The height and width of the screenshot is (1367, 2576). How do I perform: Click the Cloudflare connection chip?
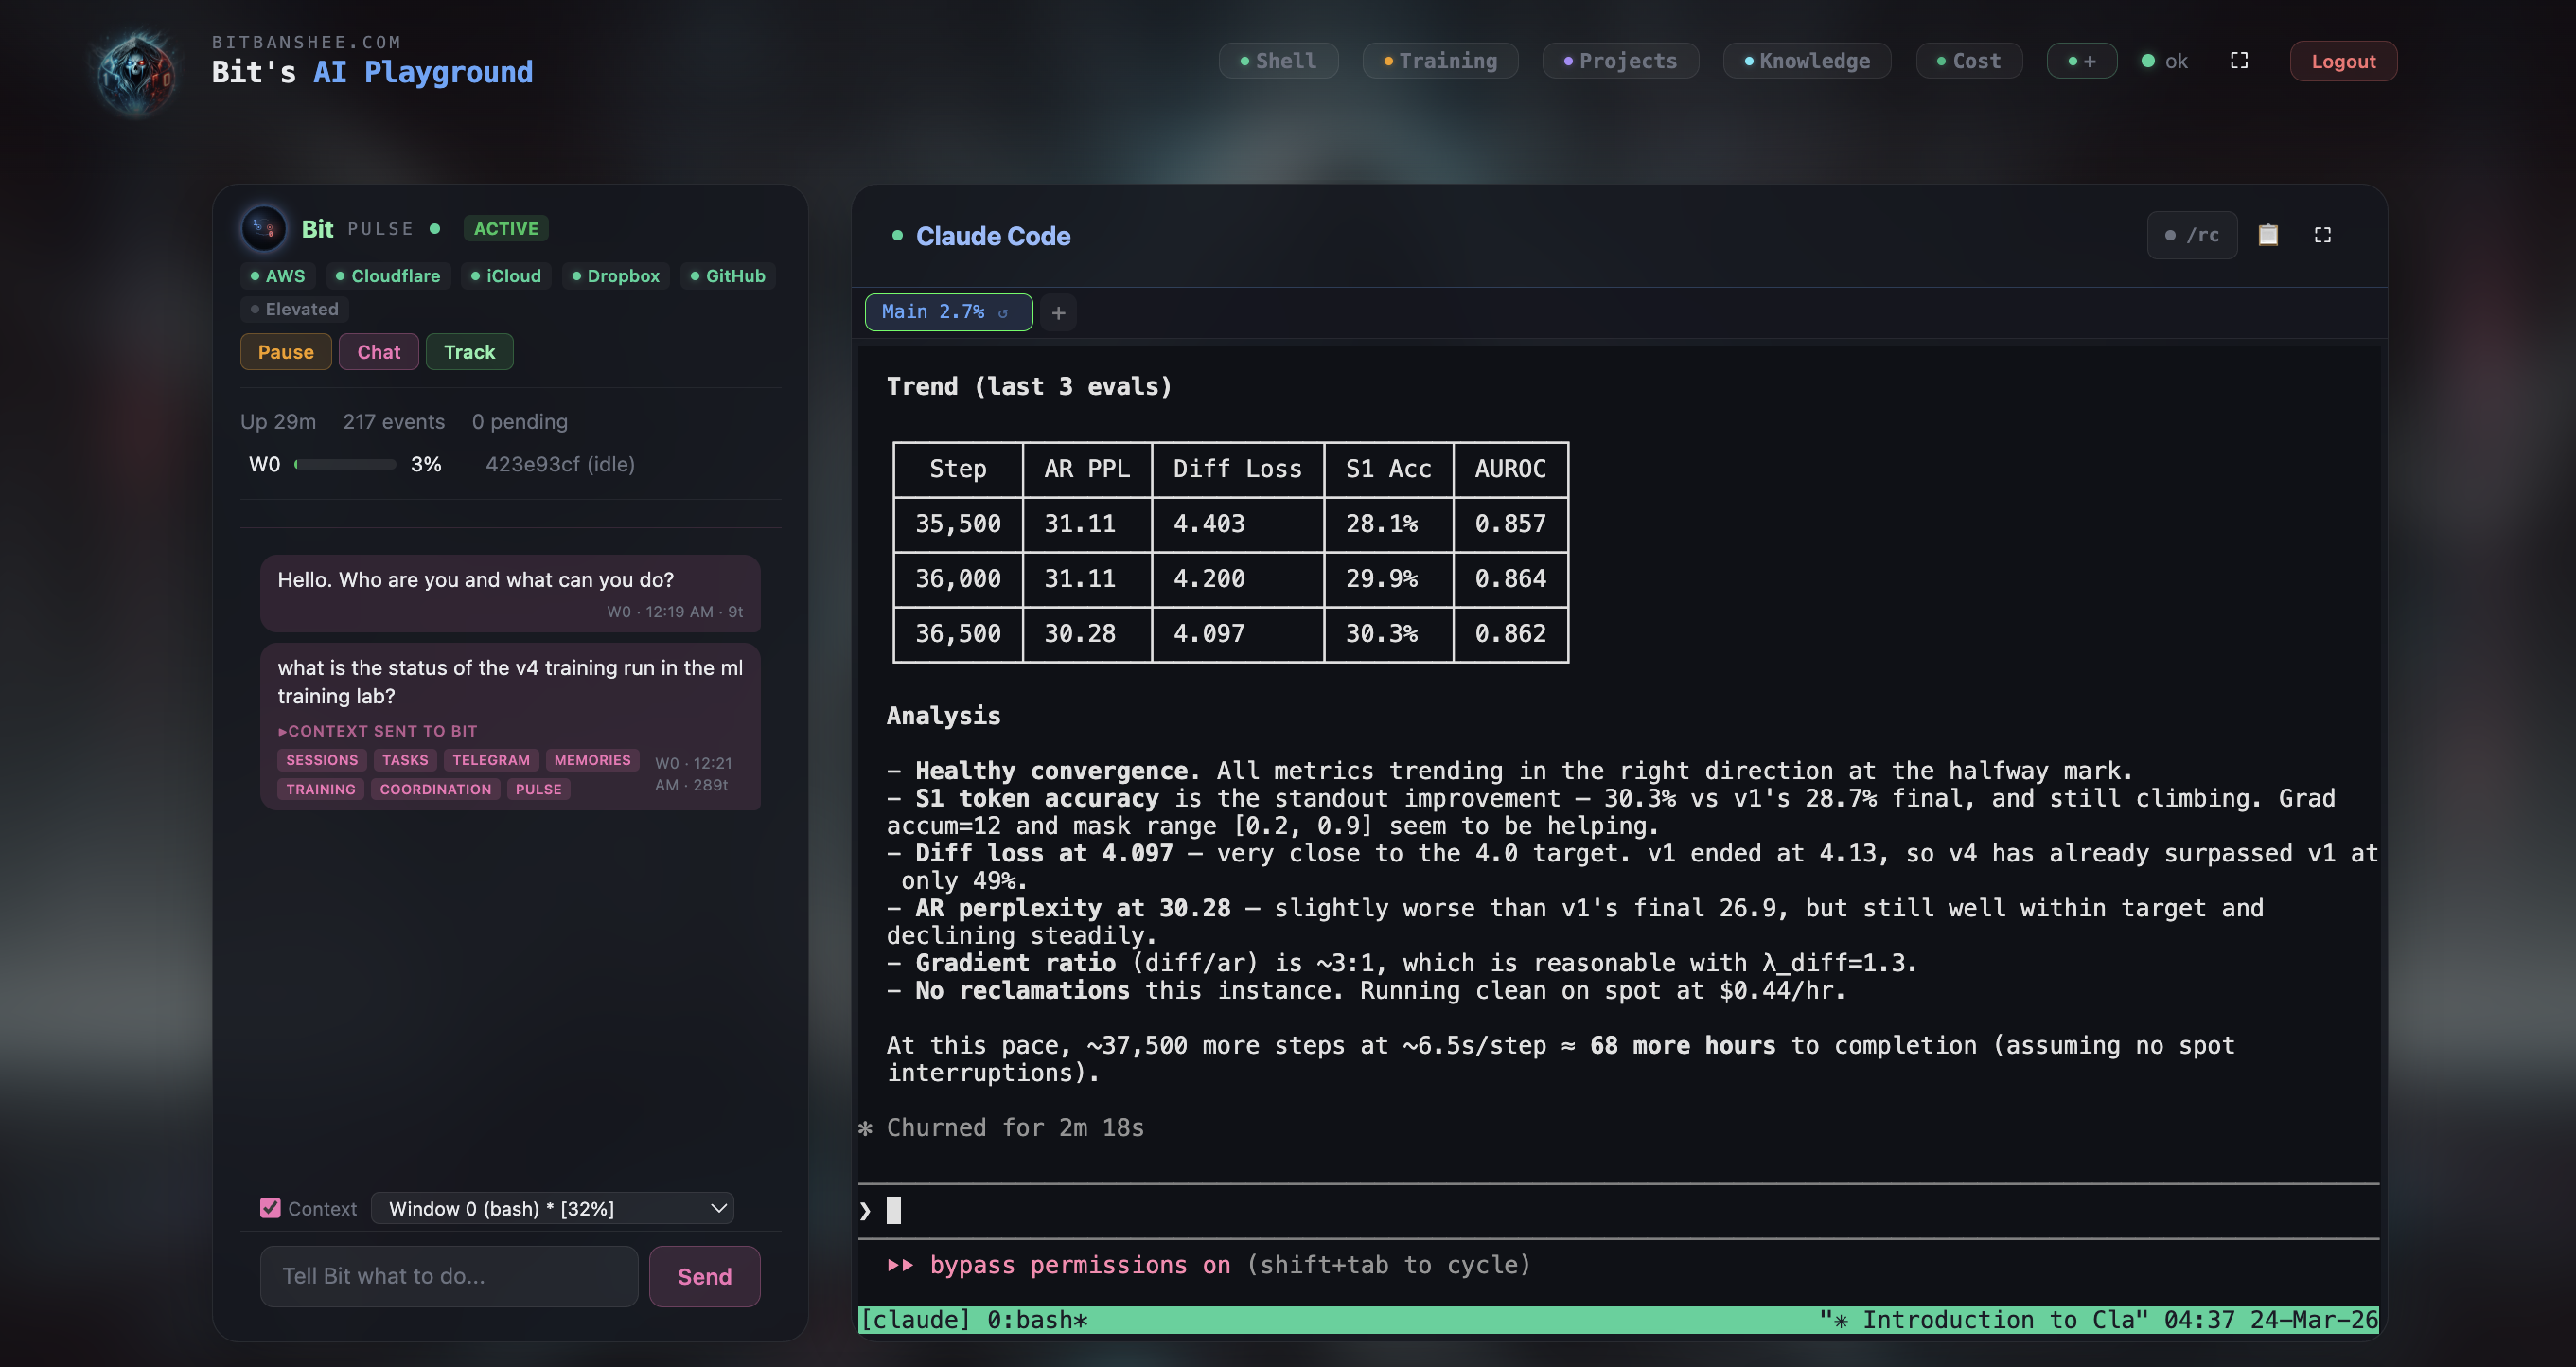388,276
